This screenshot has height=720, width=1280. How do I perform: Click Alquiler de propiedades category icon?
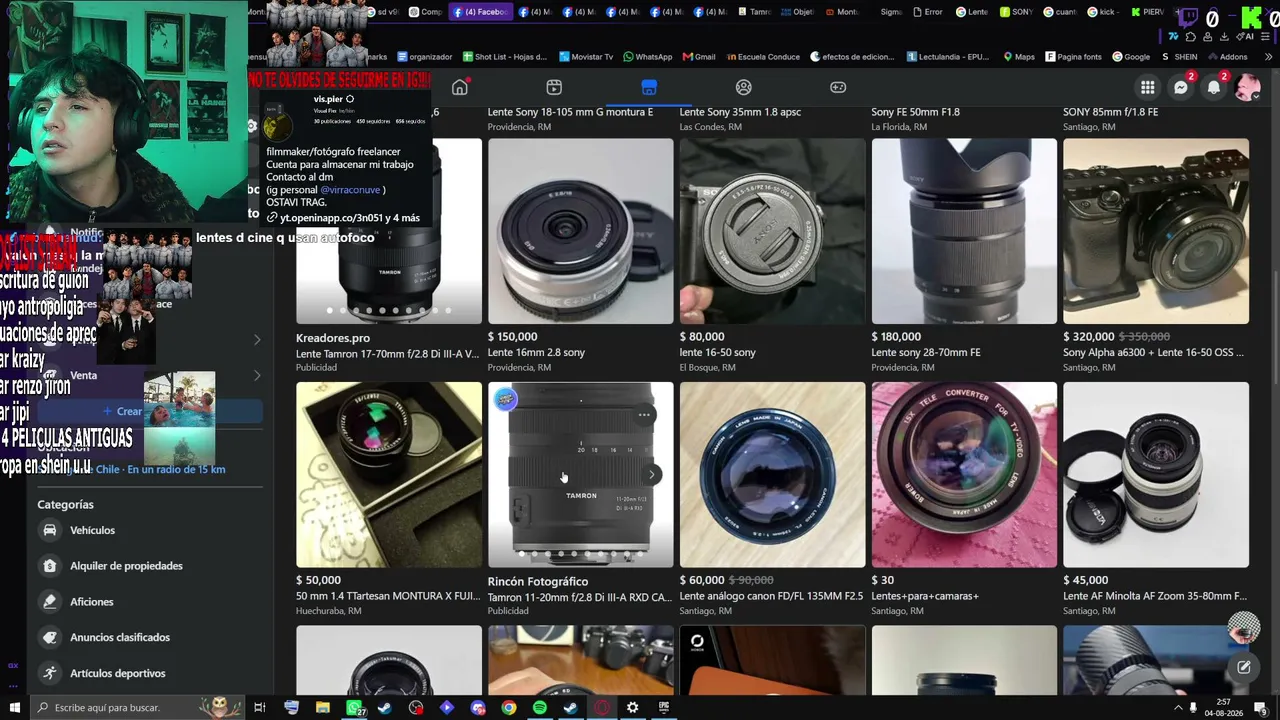pos(49,566)
